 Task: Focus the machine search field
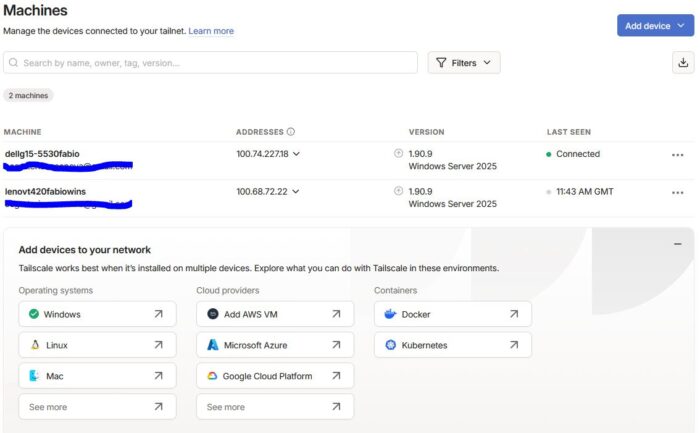tap(210, 62)
